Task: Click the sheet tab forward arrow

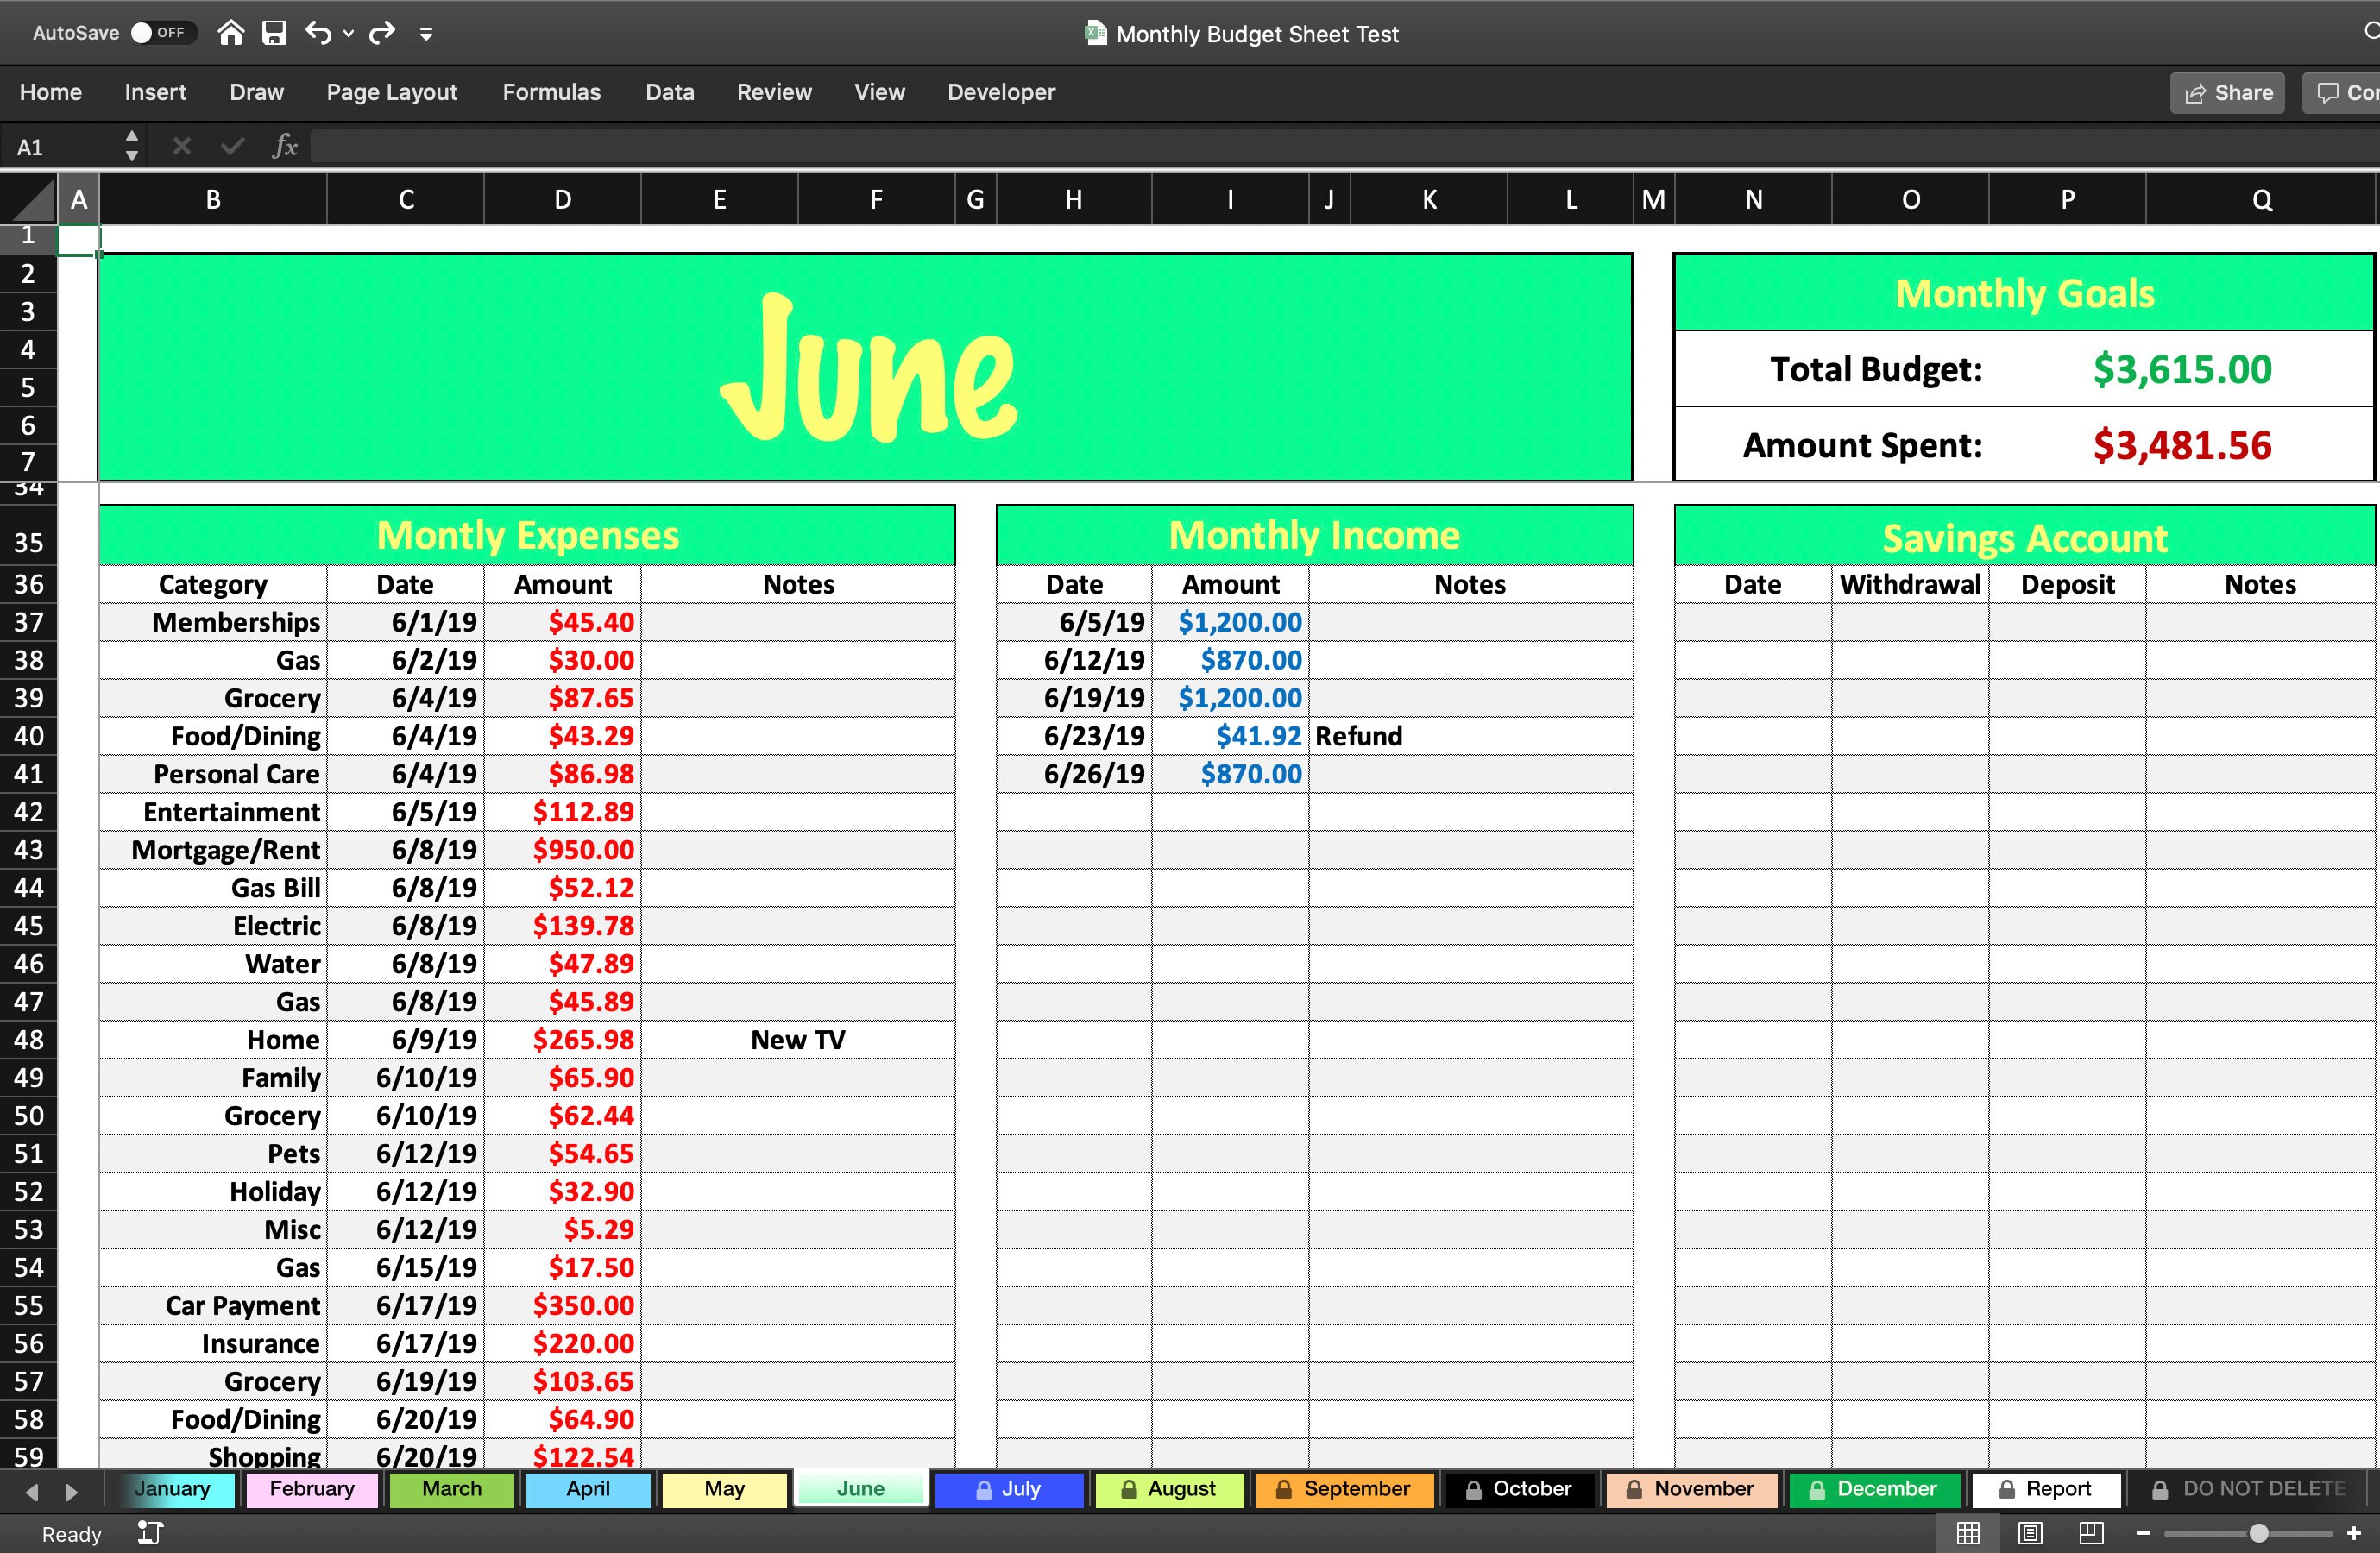Action: [70, 1491]
